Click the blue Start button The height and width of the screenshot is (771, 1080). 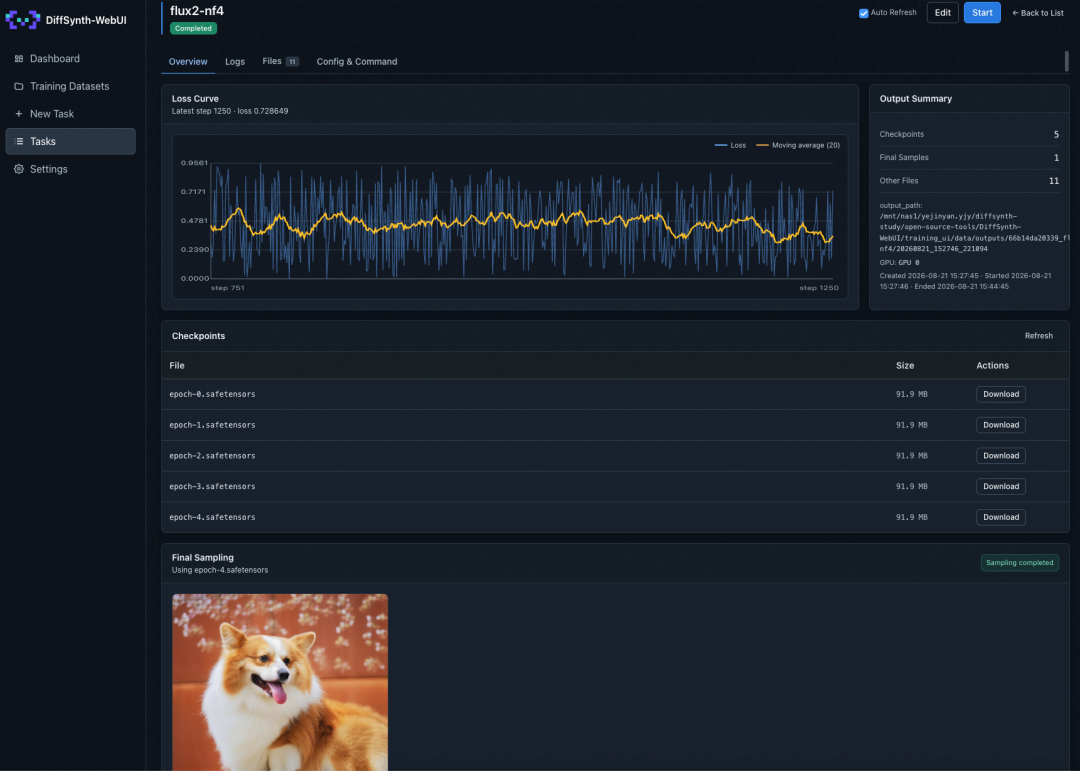click(x=982, y=12)
